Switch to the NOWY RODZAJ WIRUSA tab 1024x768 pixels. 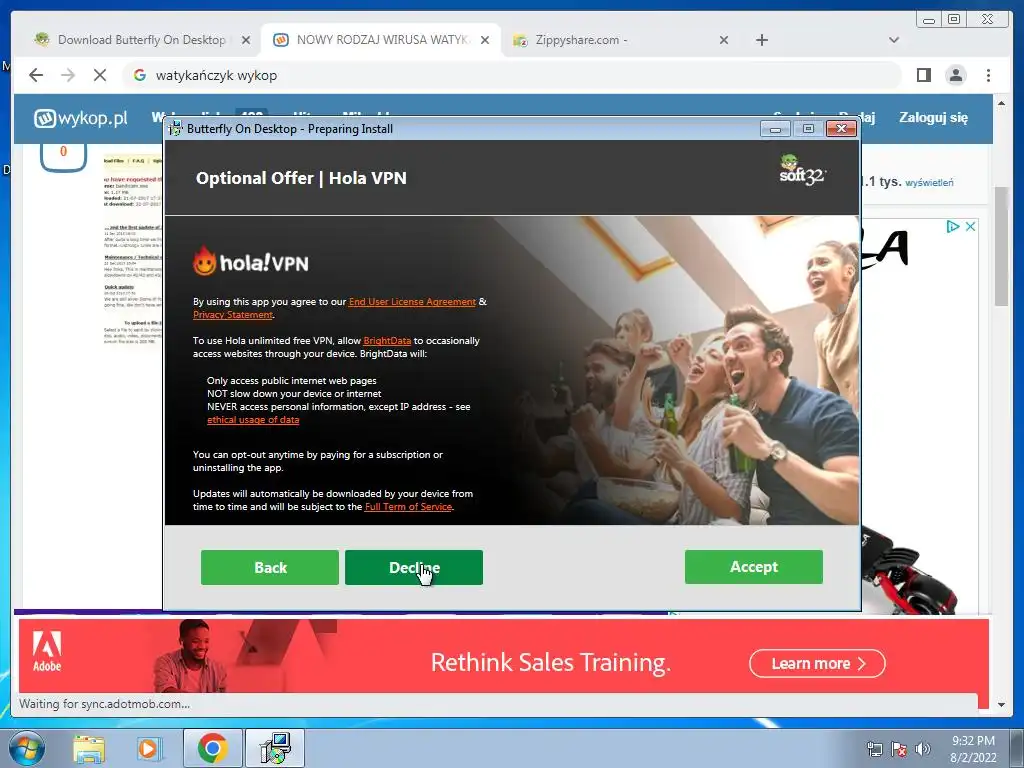(383, 40)
